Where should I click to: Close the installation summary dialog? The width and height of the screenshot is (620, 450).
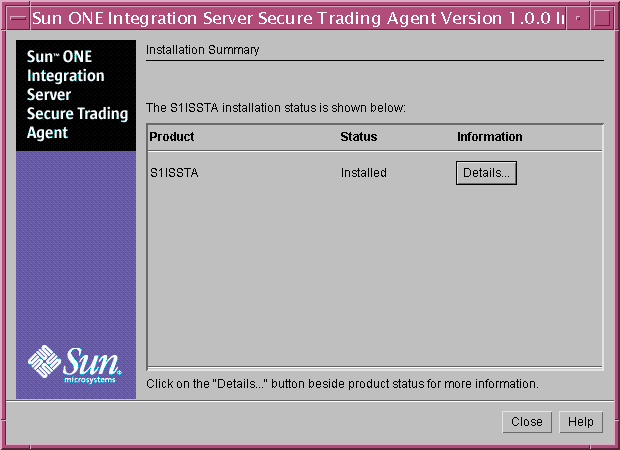pos(527,422)
